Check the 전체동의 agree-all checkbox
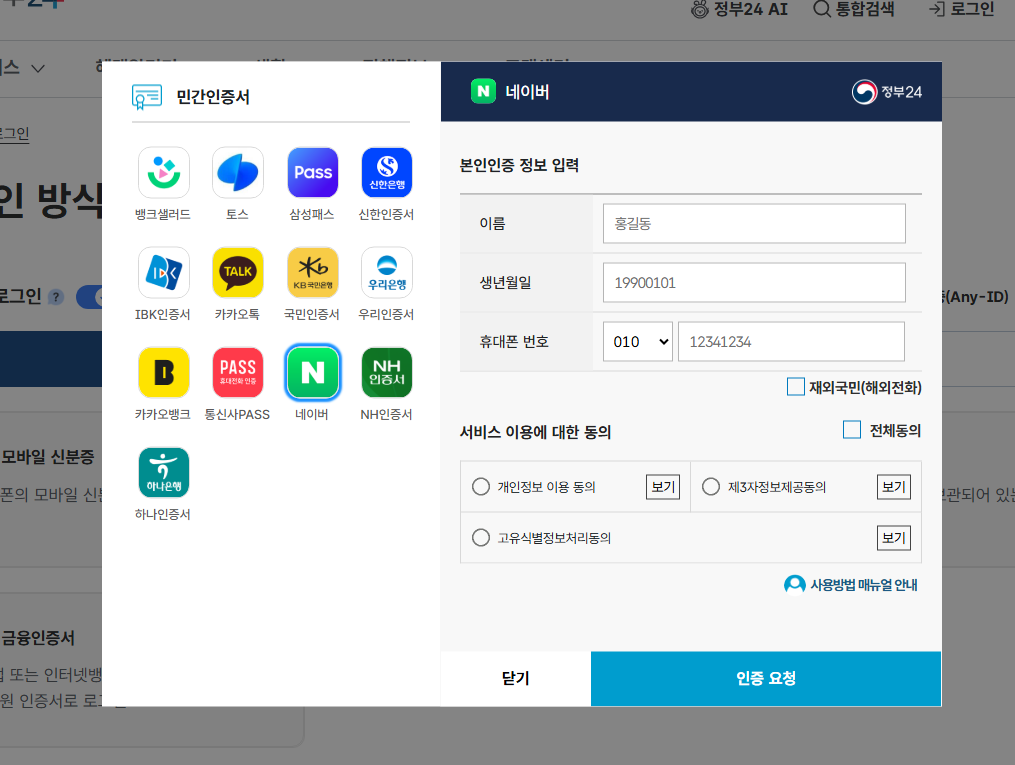Screen dimensions: 1015x765 coord(852,430)
